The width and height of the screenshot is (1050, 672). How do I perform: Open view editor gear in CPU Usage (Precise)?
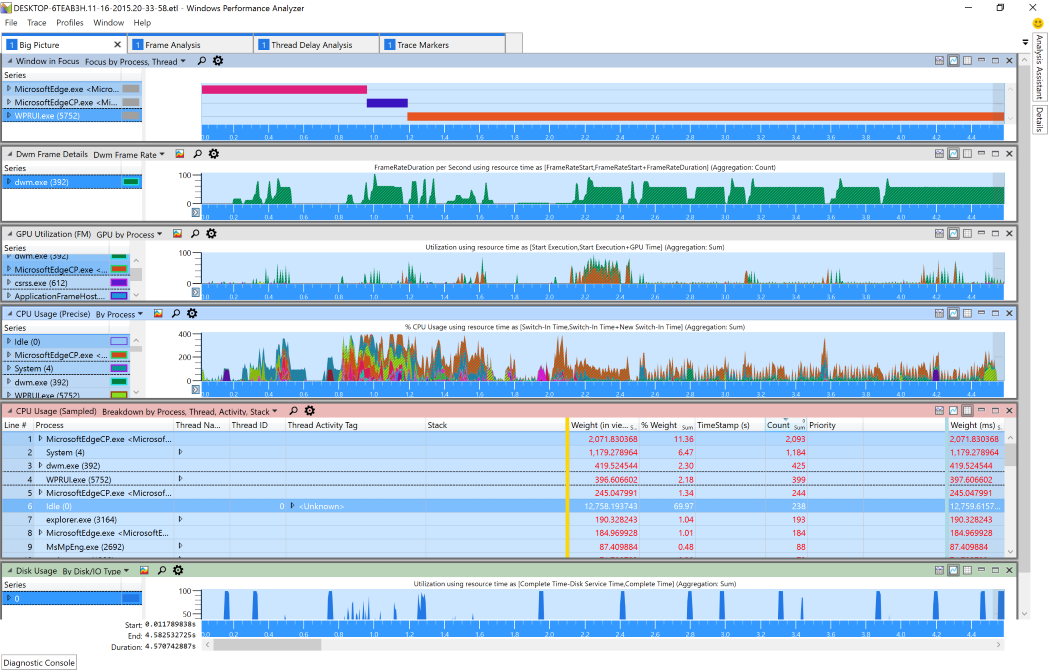click(192, 314)
